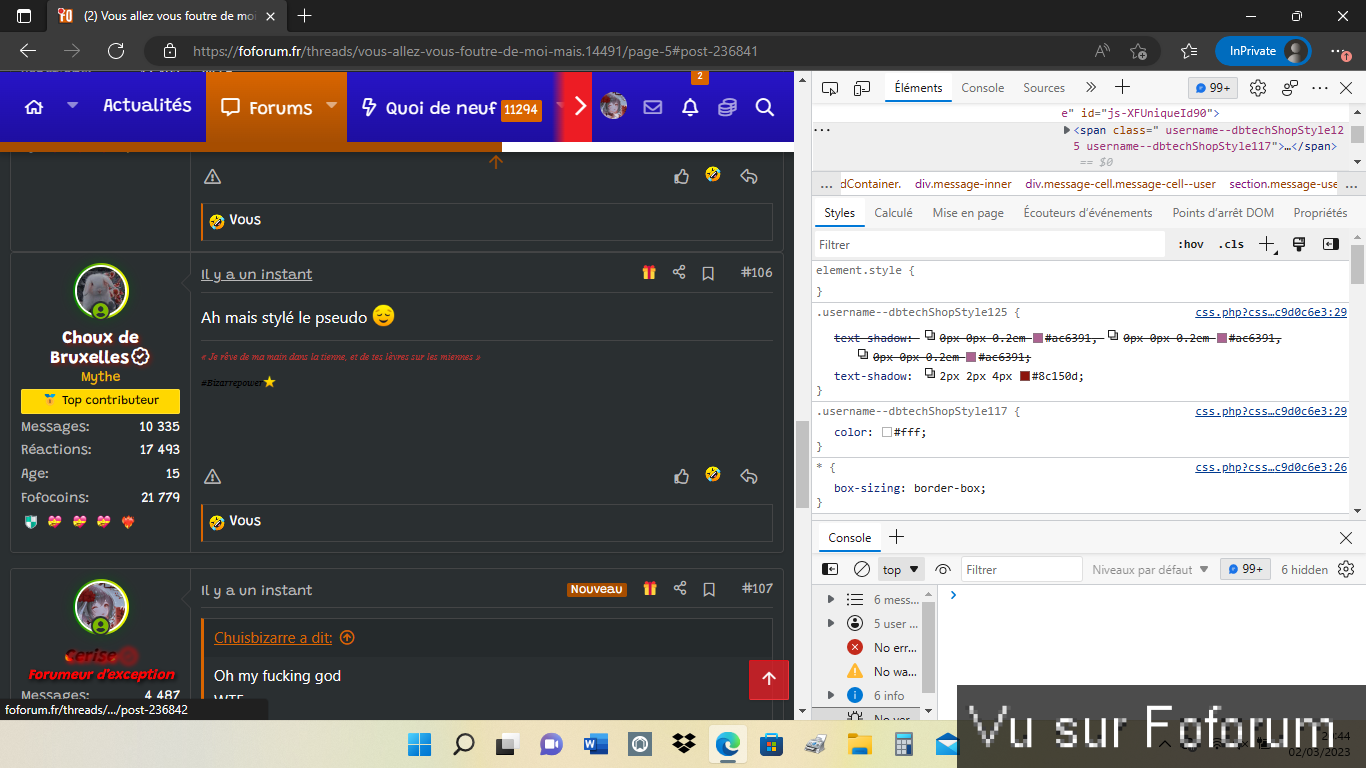Image resolution: width=1366 pixels, height=768 pixels.
Task: Toggle device emulation in DevTools
Action: [861, 88]
